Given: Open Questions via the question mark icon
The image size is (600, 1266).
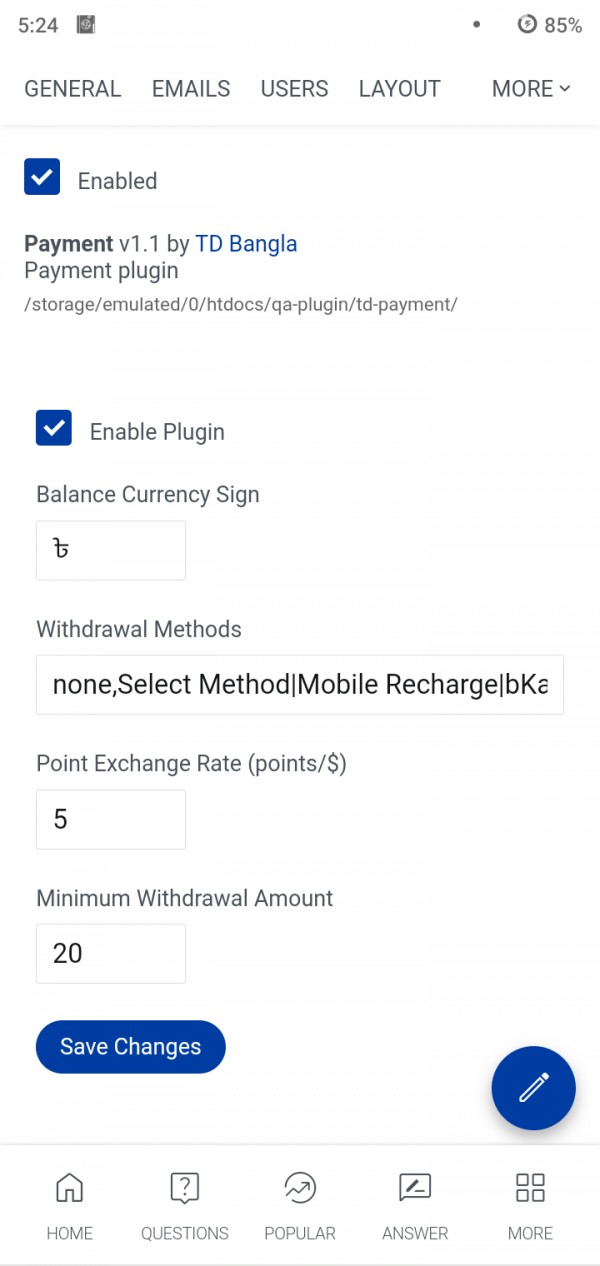Looking at the screenshot, I should pyautogui.click(x=185, y=1188).
